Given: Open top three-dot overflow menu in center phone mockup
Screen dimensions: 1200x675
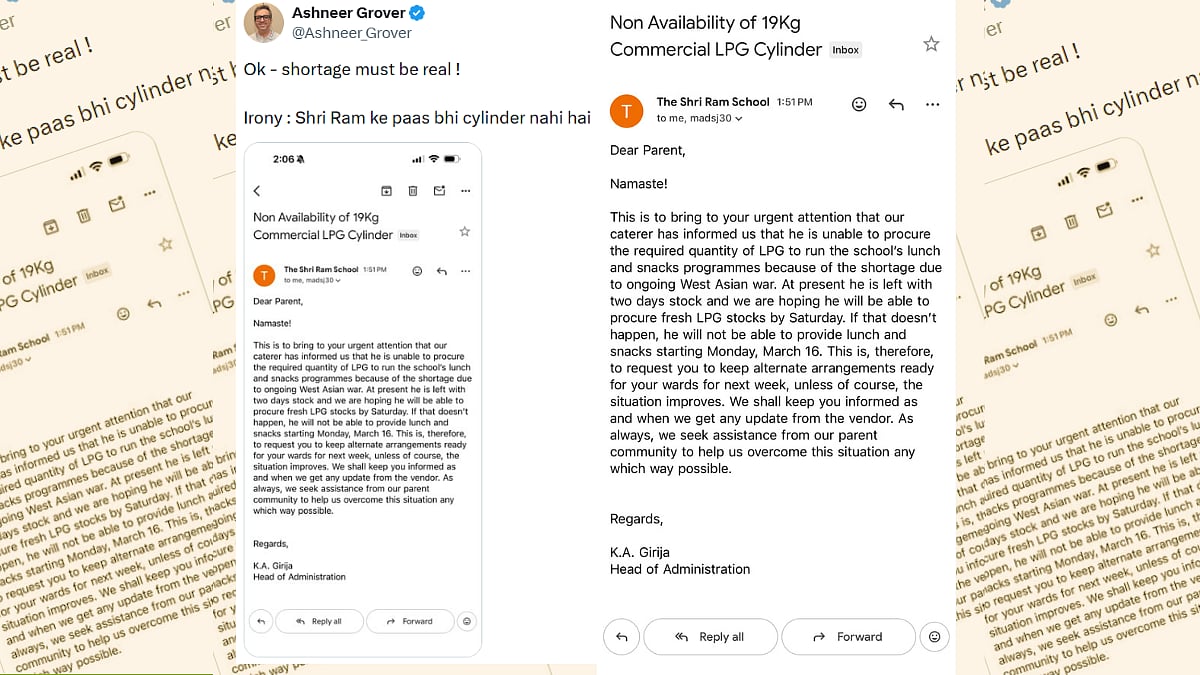Looking at the screenshot, I should click(465, 191).
